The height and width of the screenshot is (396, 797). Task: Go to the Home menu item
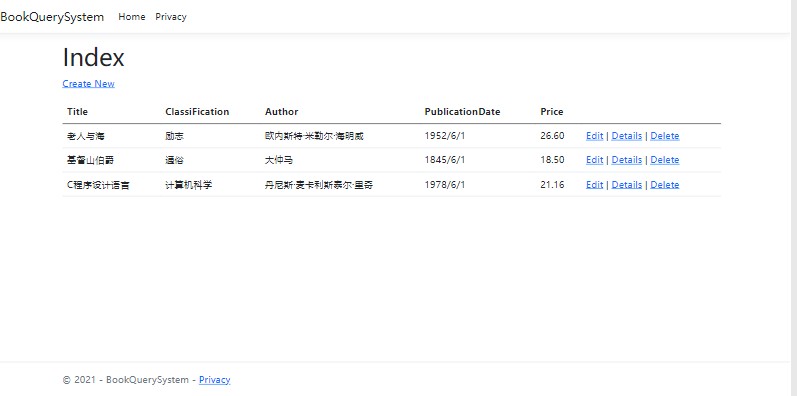(132, 17)
